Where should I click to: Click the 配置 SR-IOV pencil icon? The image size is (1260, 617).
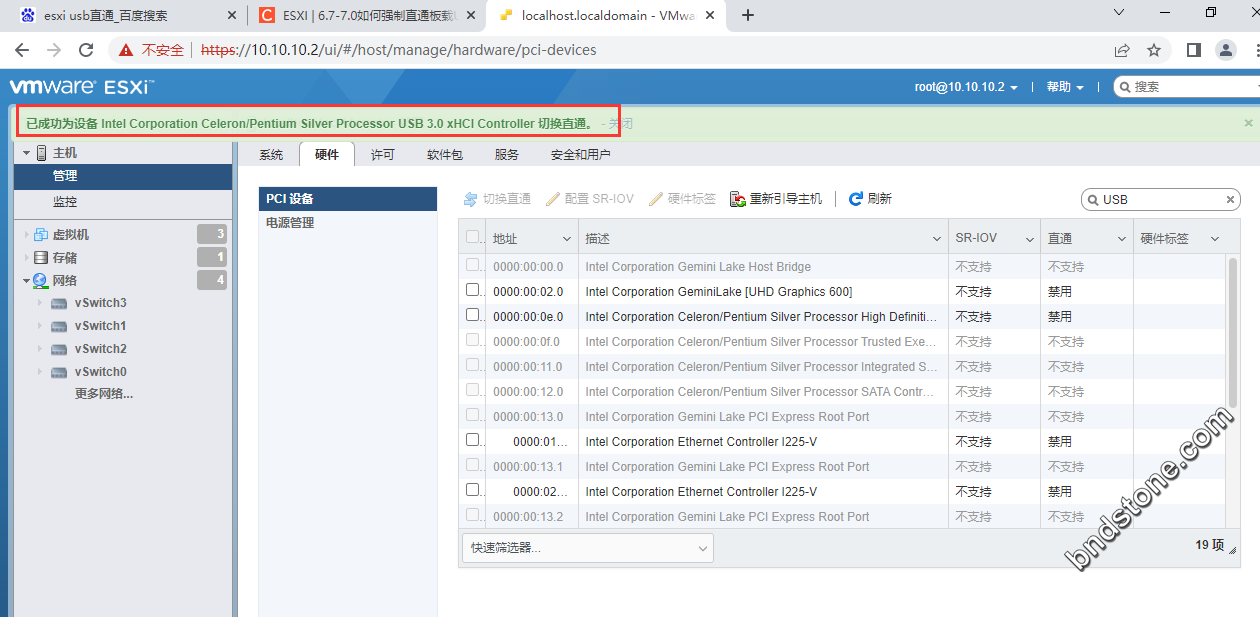click(553, 199)
